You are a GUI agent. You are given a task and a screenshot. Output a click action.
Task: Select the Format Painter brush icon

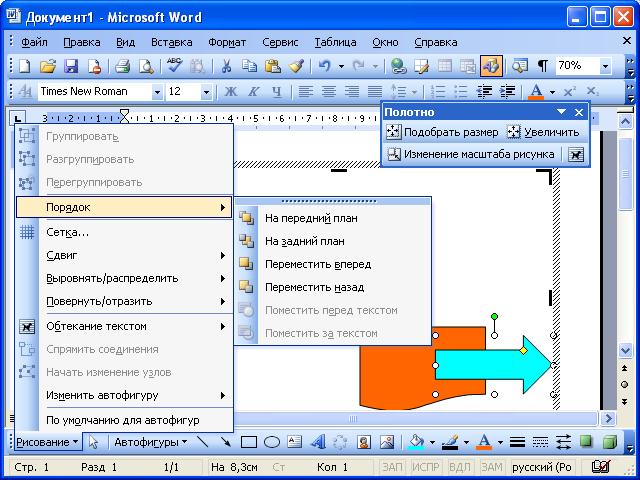(296, 66)
